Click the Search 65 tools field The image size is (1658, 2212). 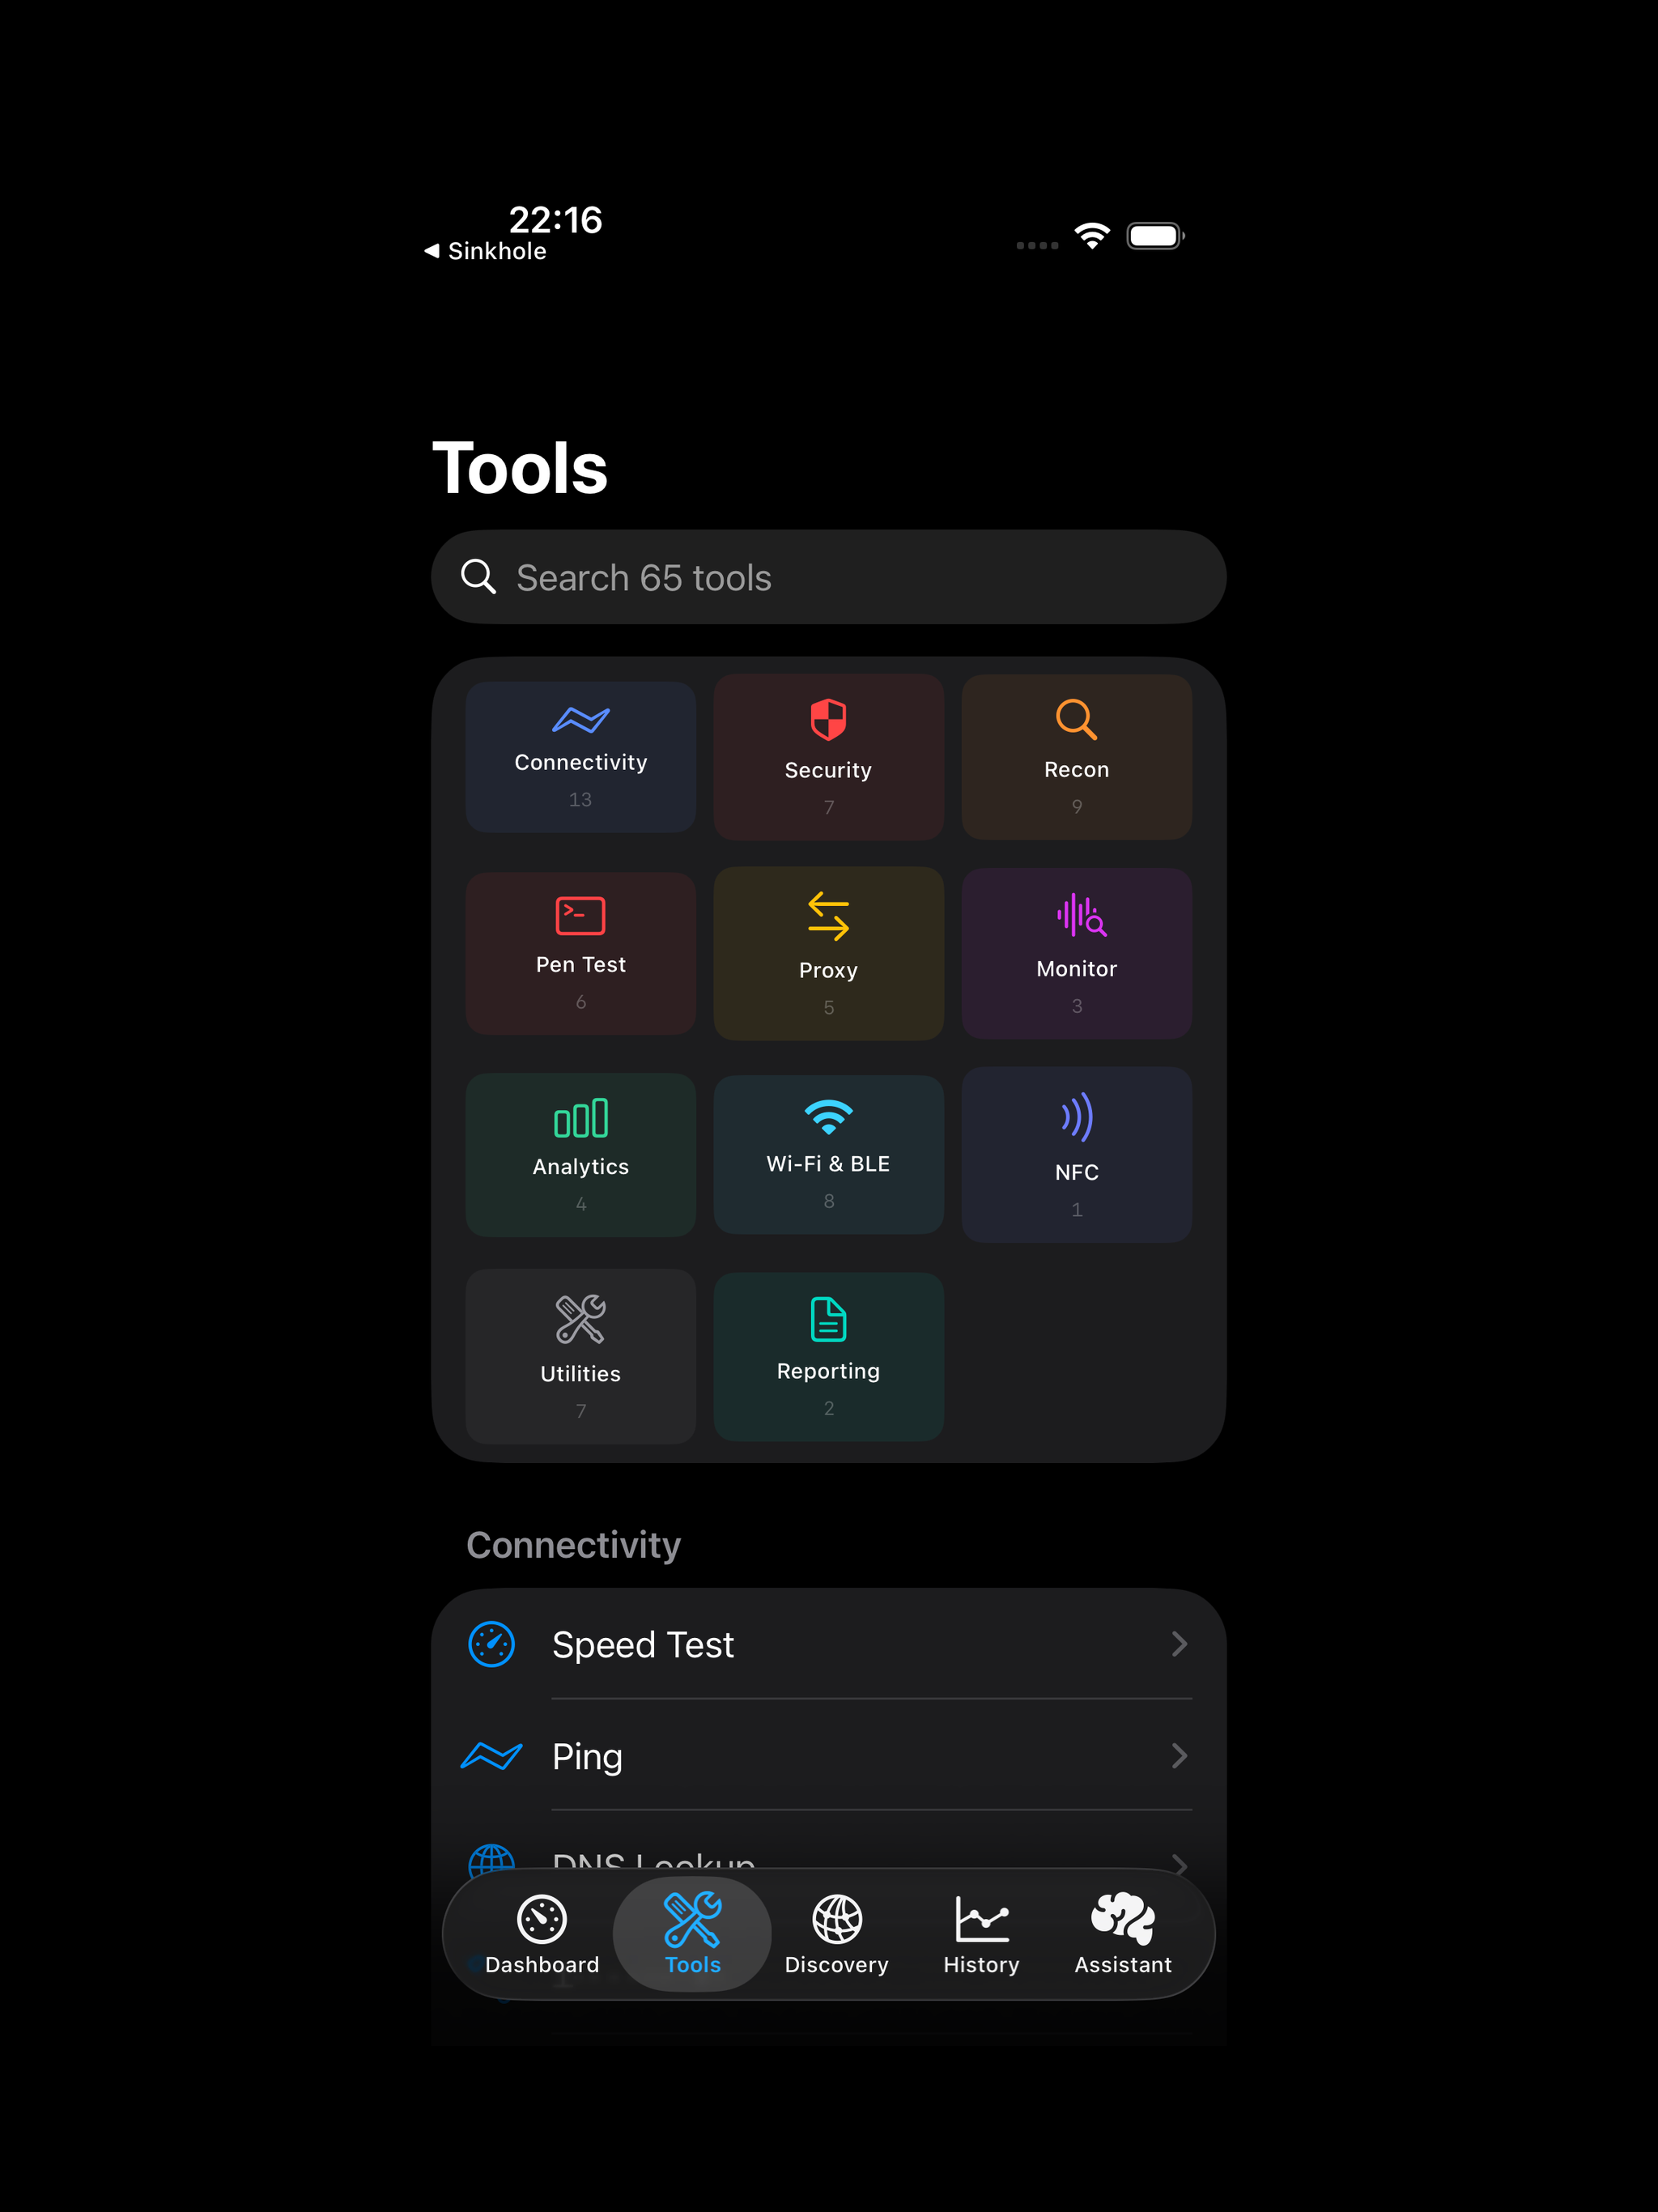point(828,577)
